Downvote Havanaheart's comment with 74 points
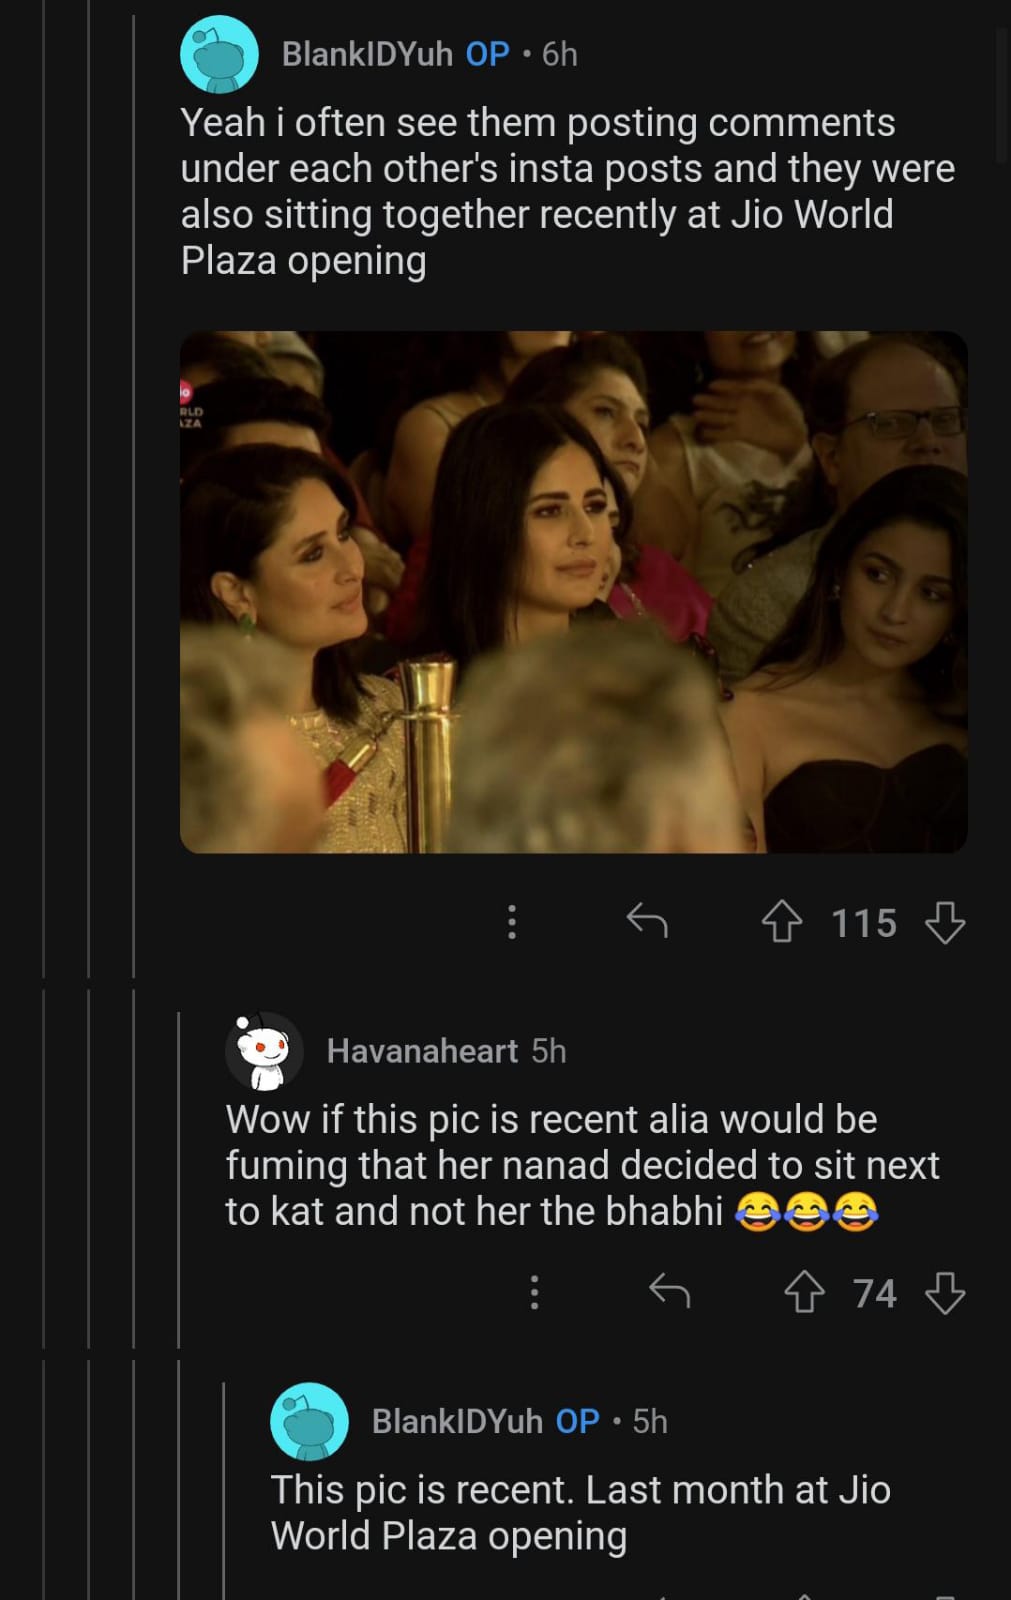 coord(945,1292)
